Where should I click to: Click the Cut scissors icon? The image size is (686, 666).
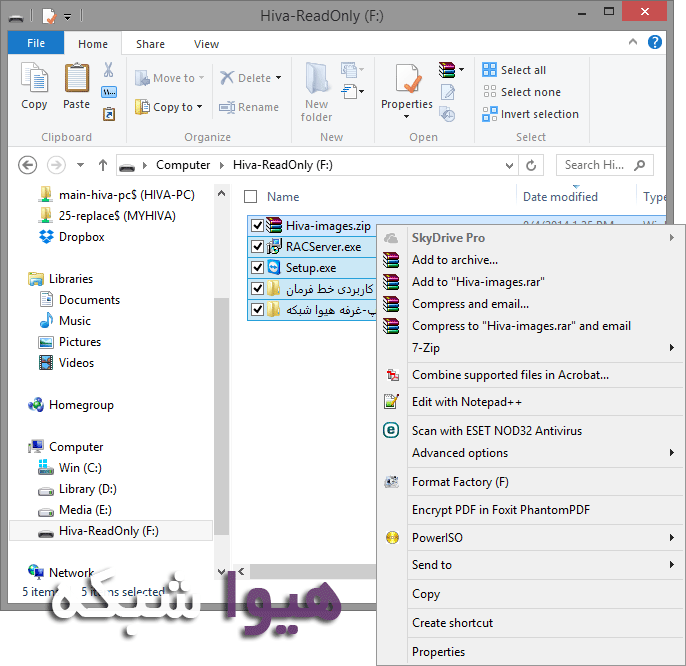point(109,71)
